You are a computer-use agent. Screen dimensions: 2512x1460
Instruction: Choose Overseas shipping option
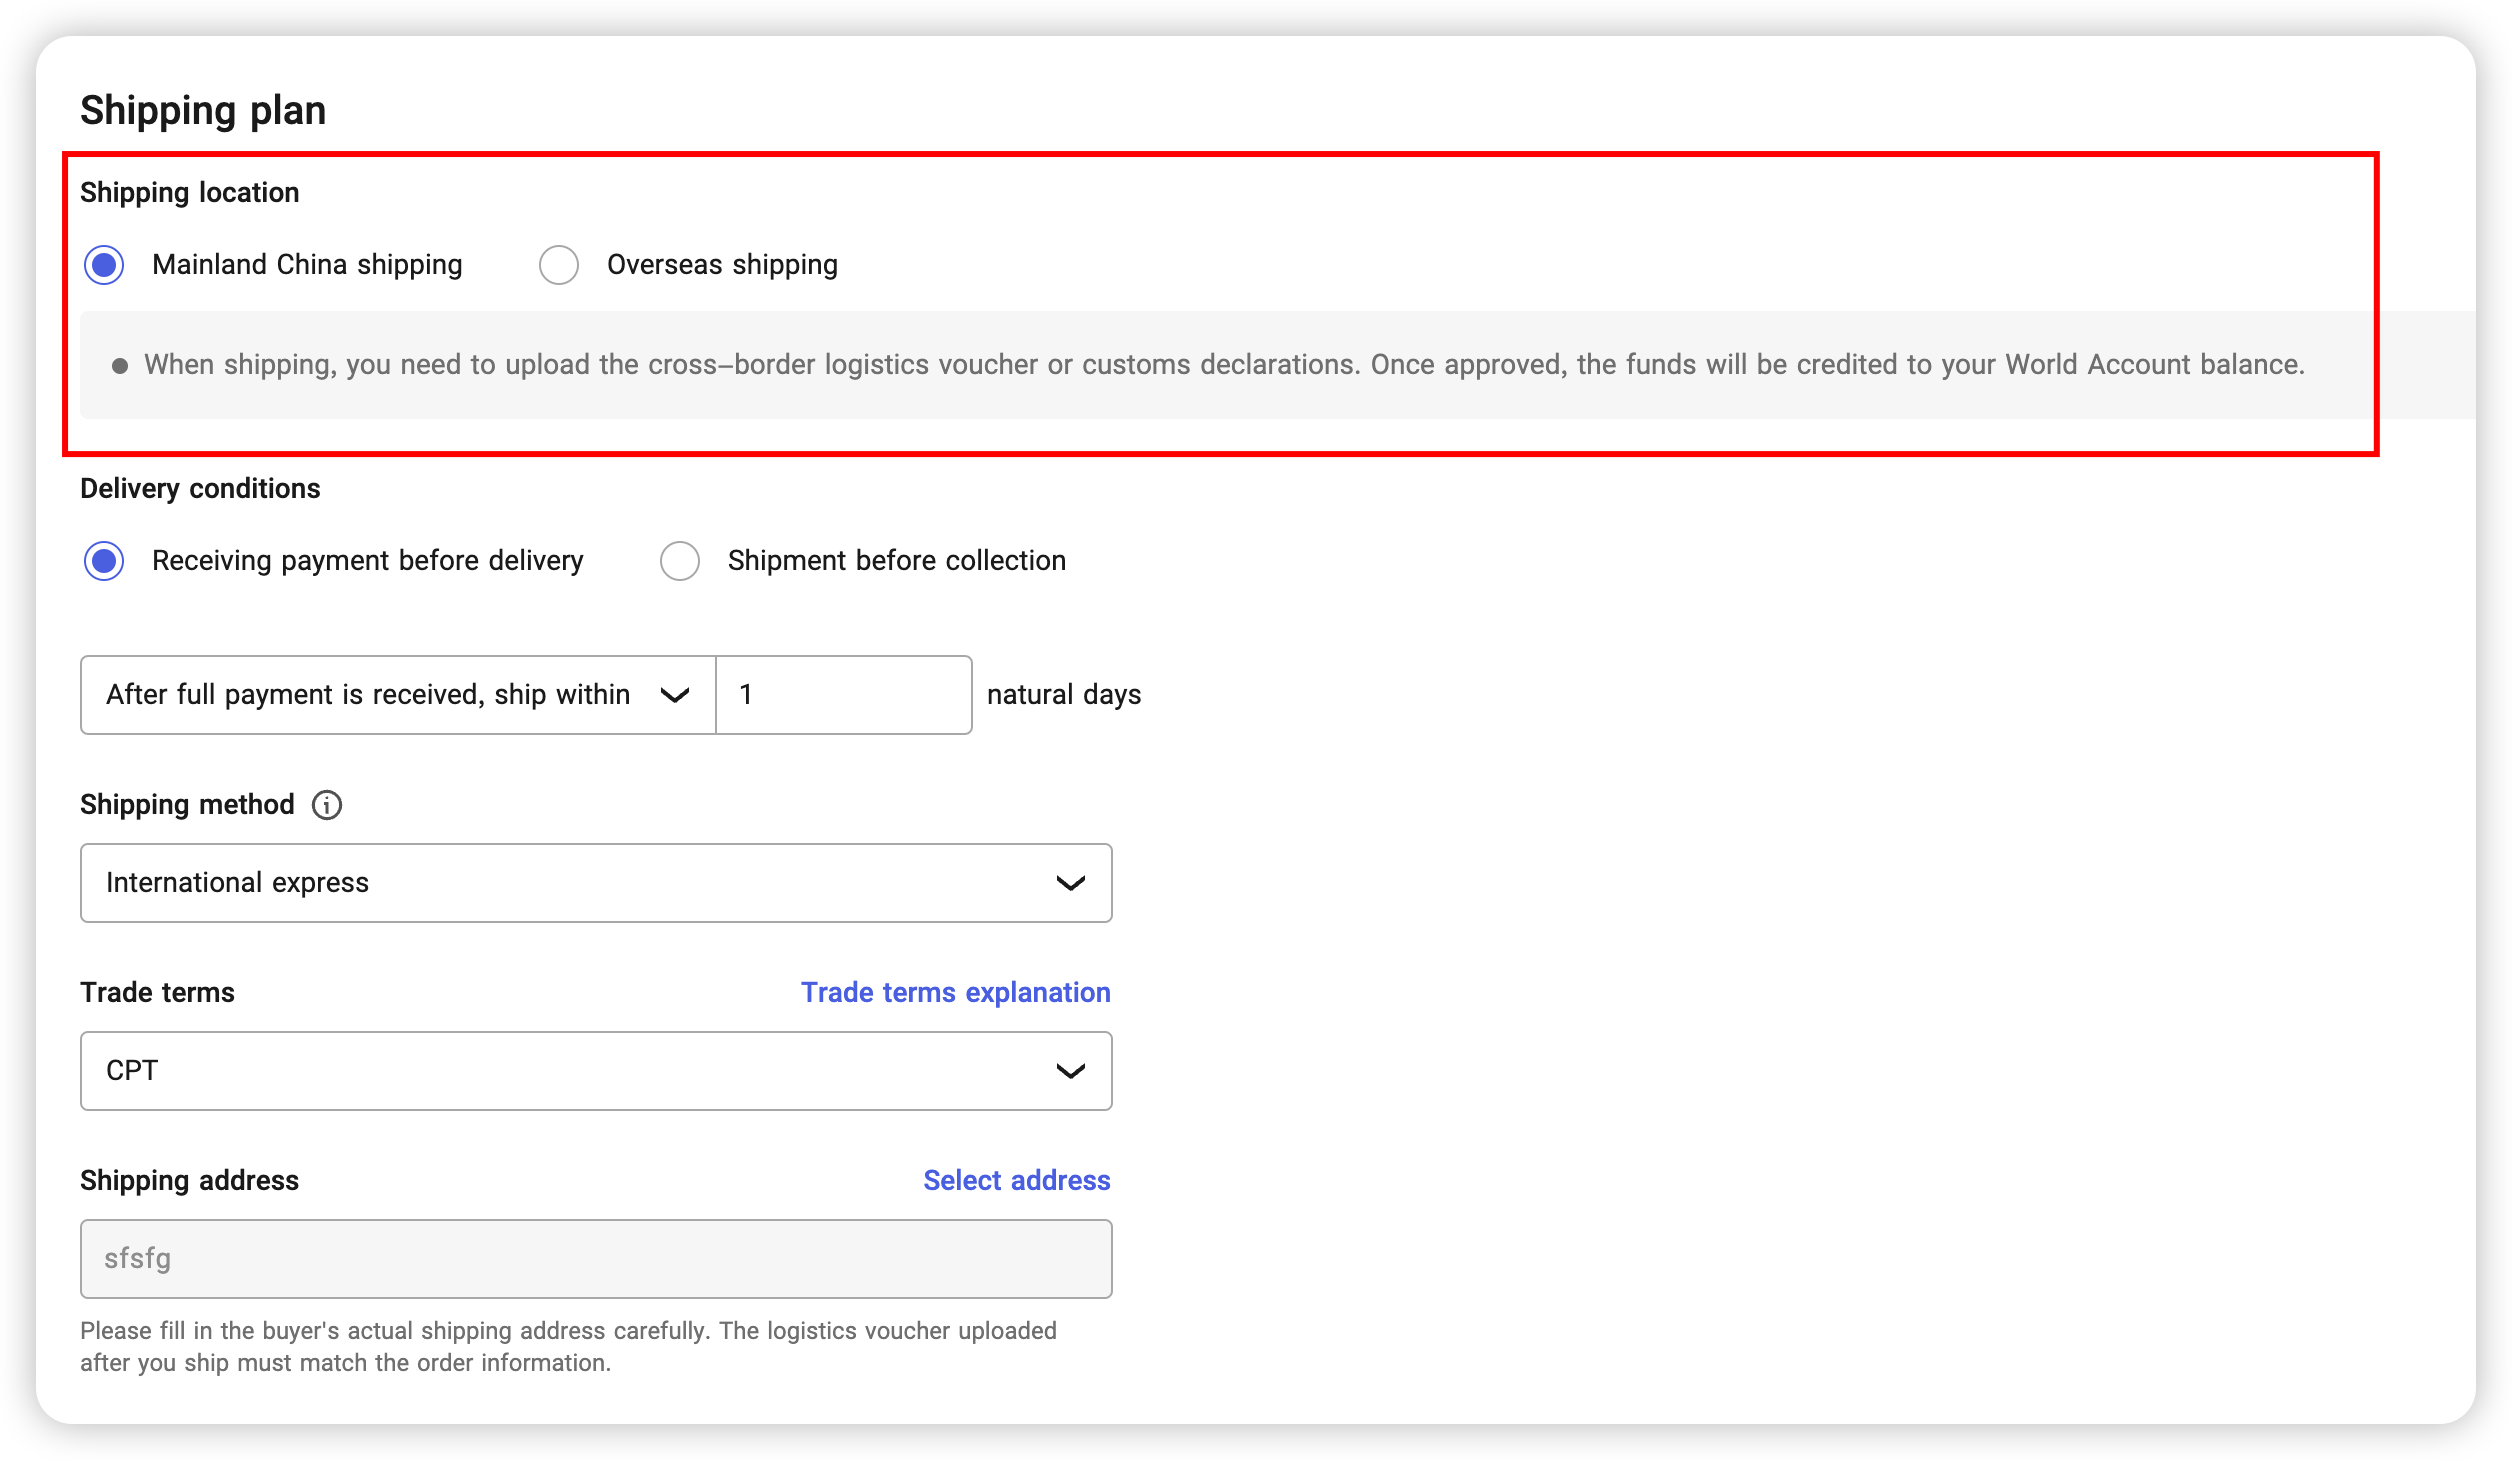coord(559,264)
